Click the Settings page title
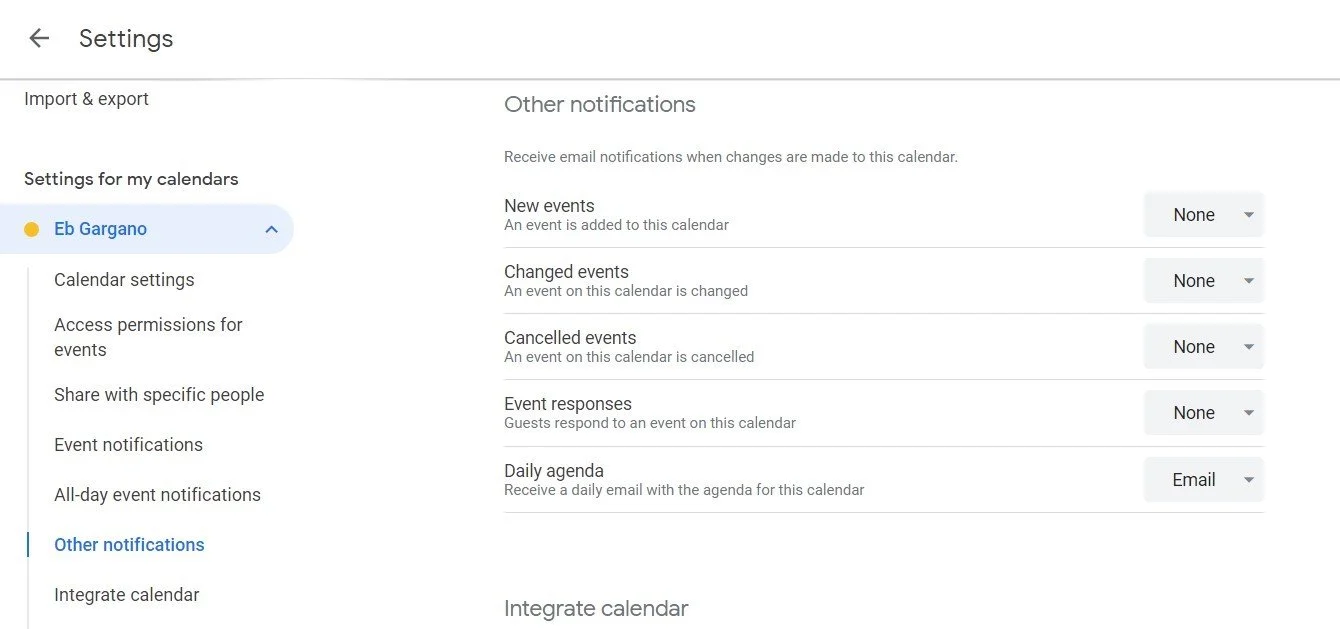The width and height of the screenshot is (1340, 629). (x=126, y=38)
